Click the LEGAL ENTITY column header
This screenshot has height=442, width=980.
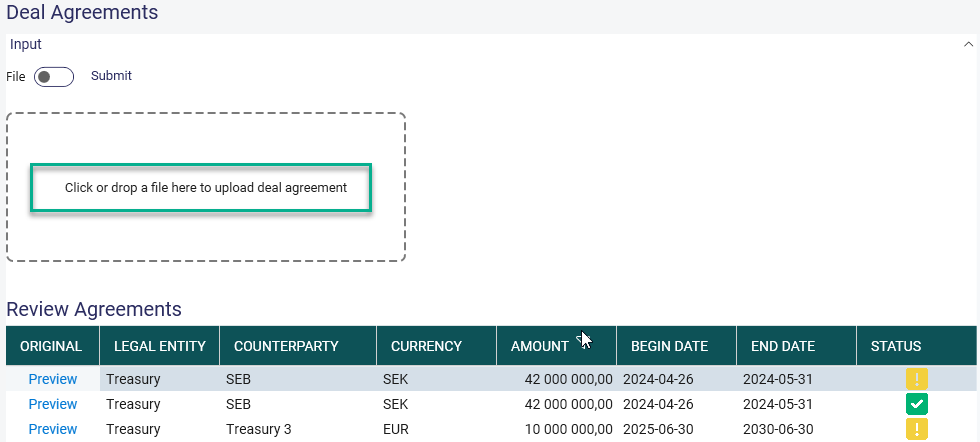click(x=159, y=346)
